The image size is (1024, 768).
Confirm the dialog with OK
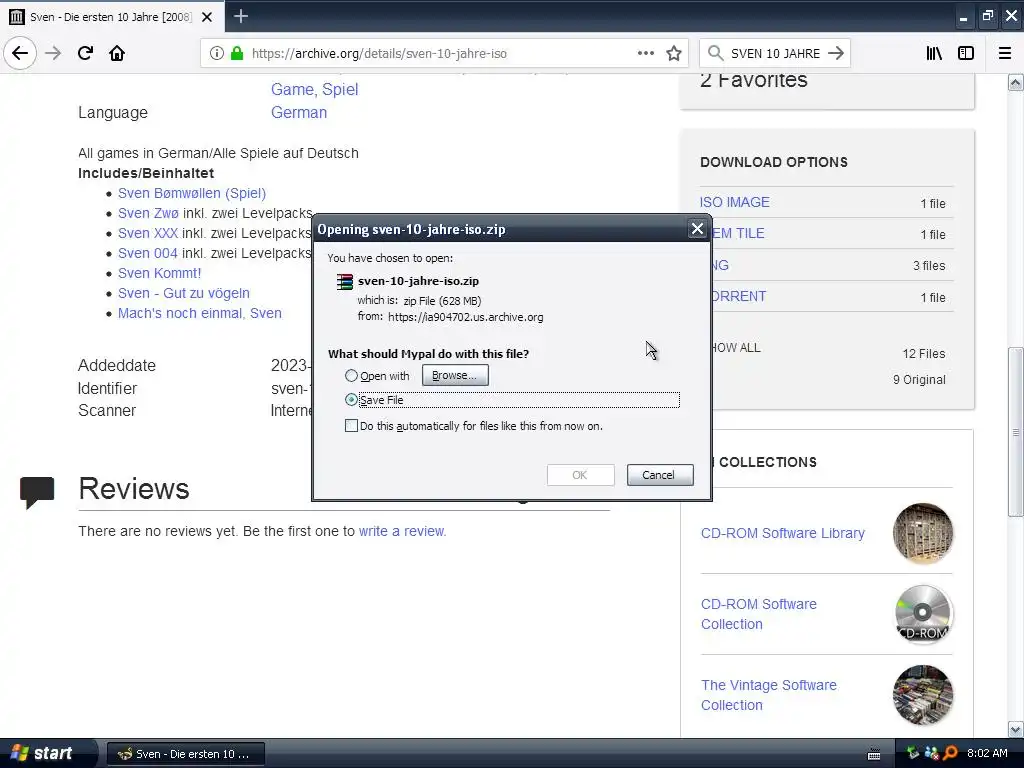coord(580,475)
